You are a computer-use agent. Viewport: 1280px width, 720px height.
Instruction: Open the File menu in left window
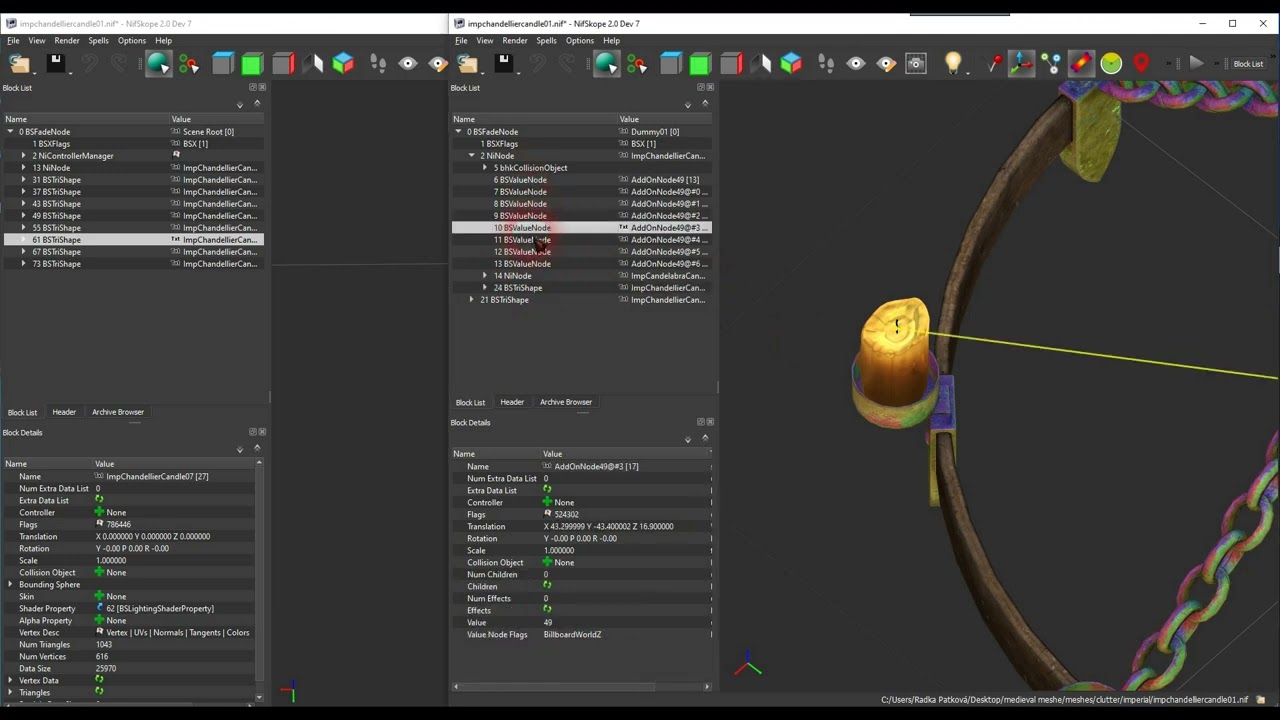pos(13,41)
